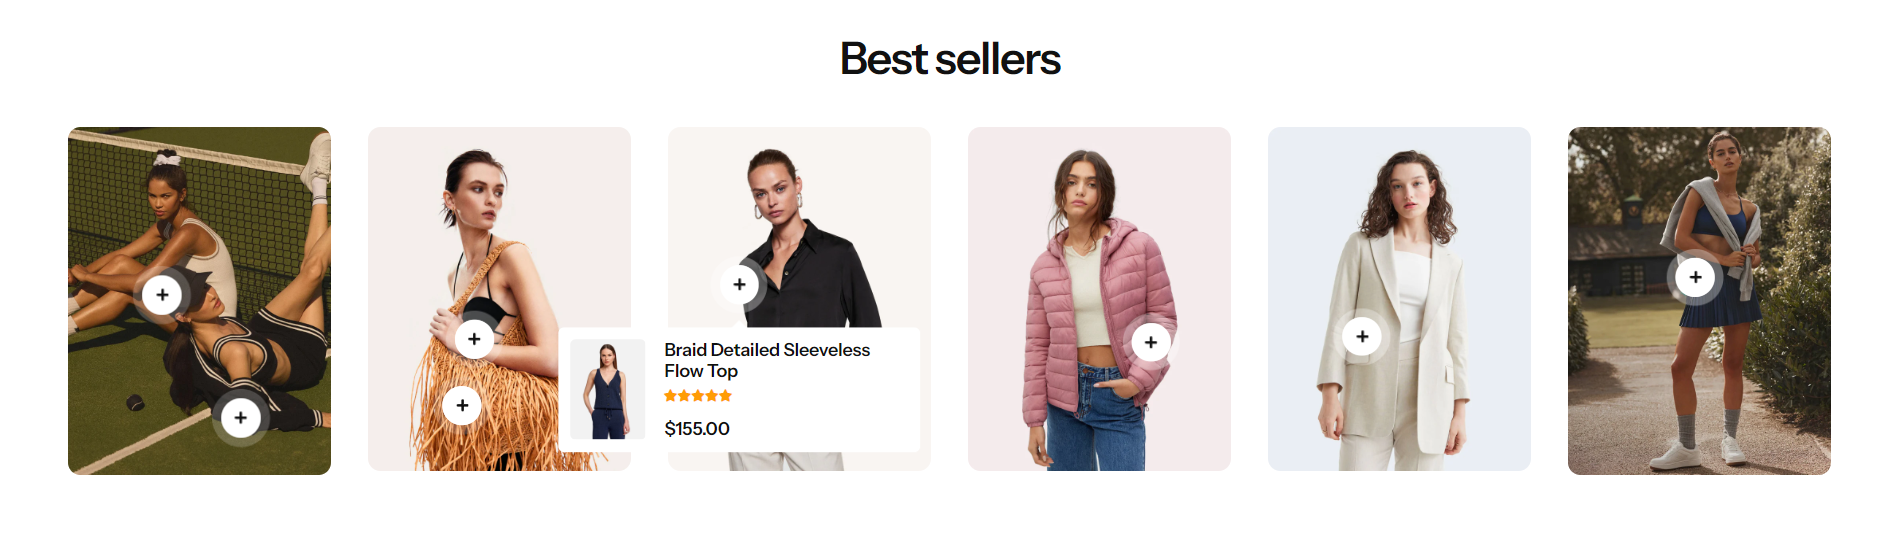Click the upper plus hotspot on the tennis court photo
Screen dimensions: 1894x539
tap(162, 295)
